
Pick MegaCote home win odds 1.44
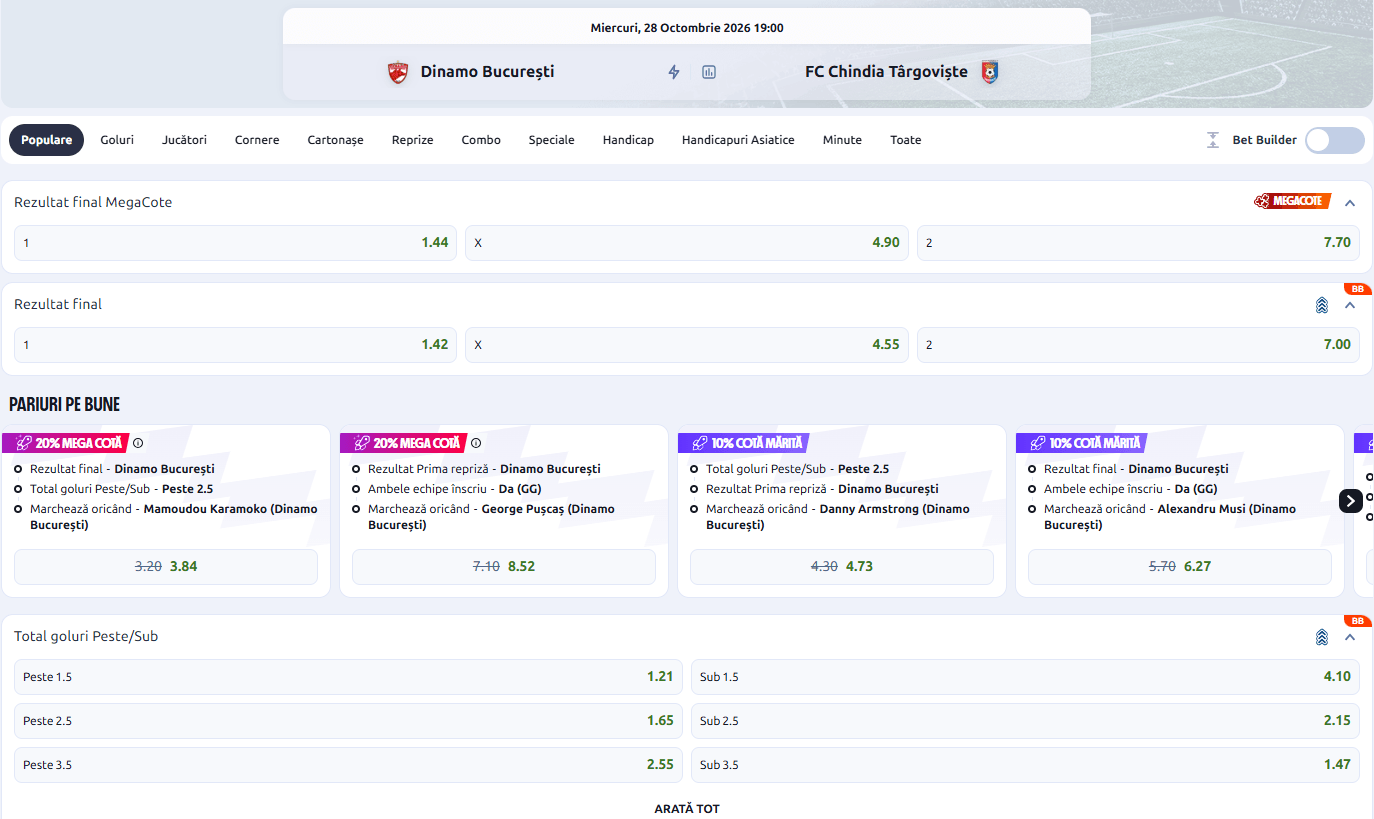(x=235, y=243)
